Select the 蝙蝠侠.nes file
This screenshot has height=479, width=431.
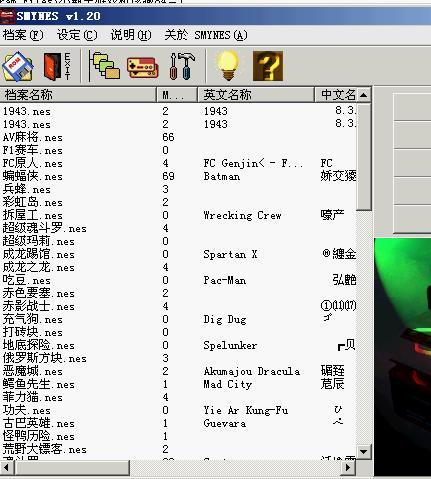tap(33, 176)
